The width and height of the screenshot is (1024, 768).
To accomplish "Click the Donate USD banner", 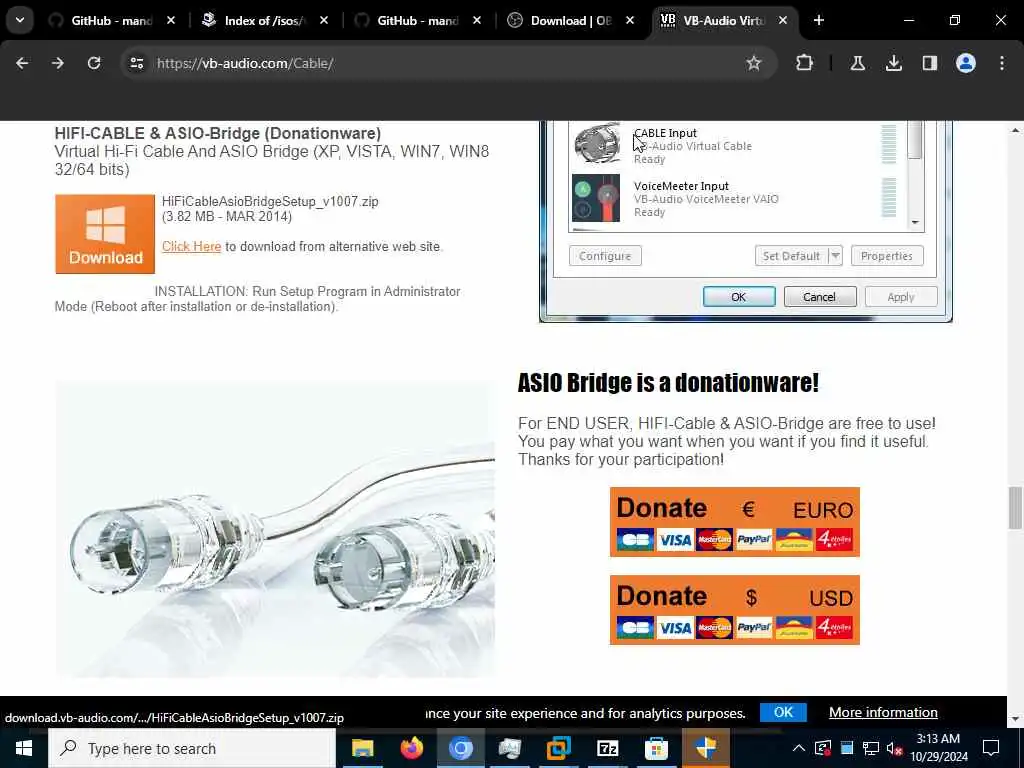I will (735, 610).
